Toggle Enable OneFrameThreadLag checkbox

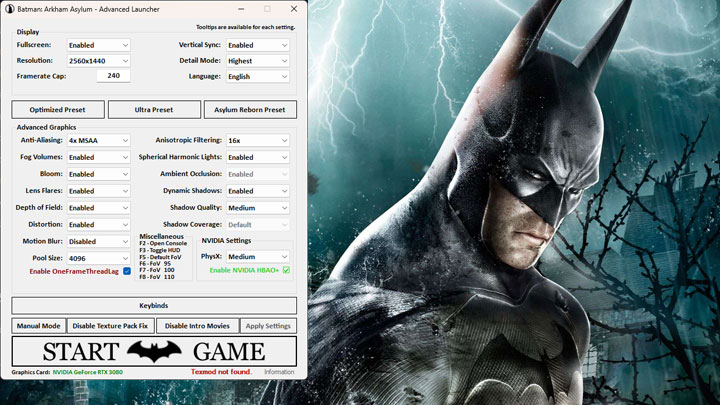[x=127, y=271]
